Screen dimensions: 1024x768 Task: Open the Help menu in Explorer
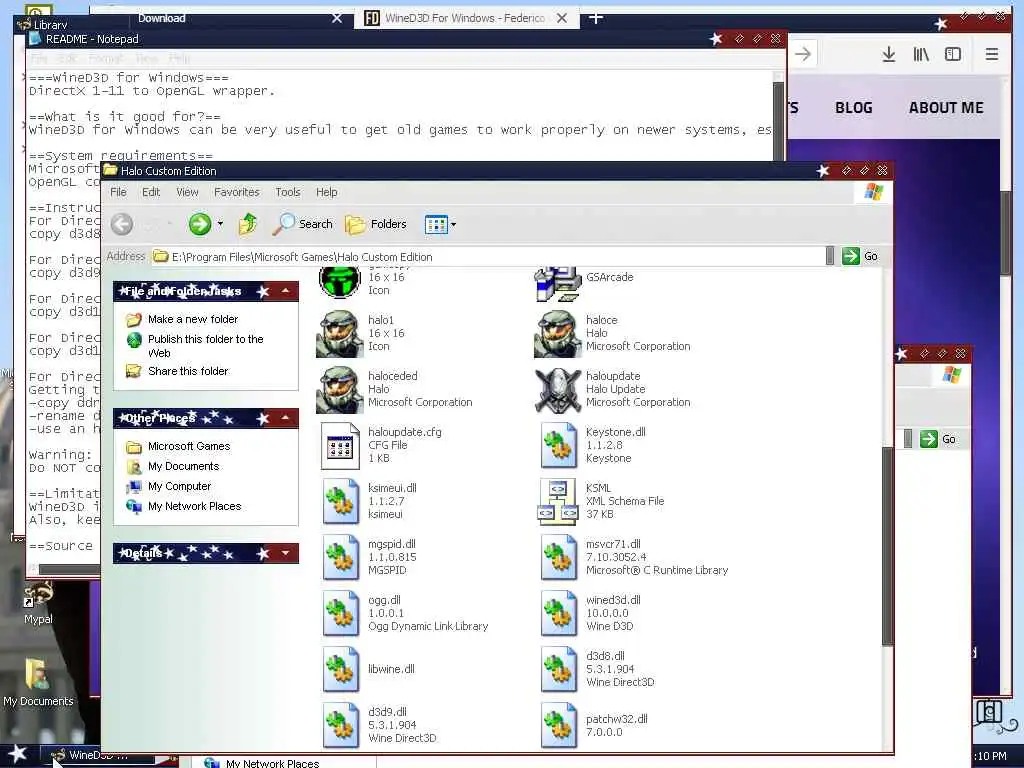click(327, 192)
